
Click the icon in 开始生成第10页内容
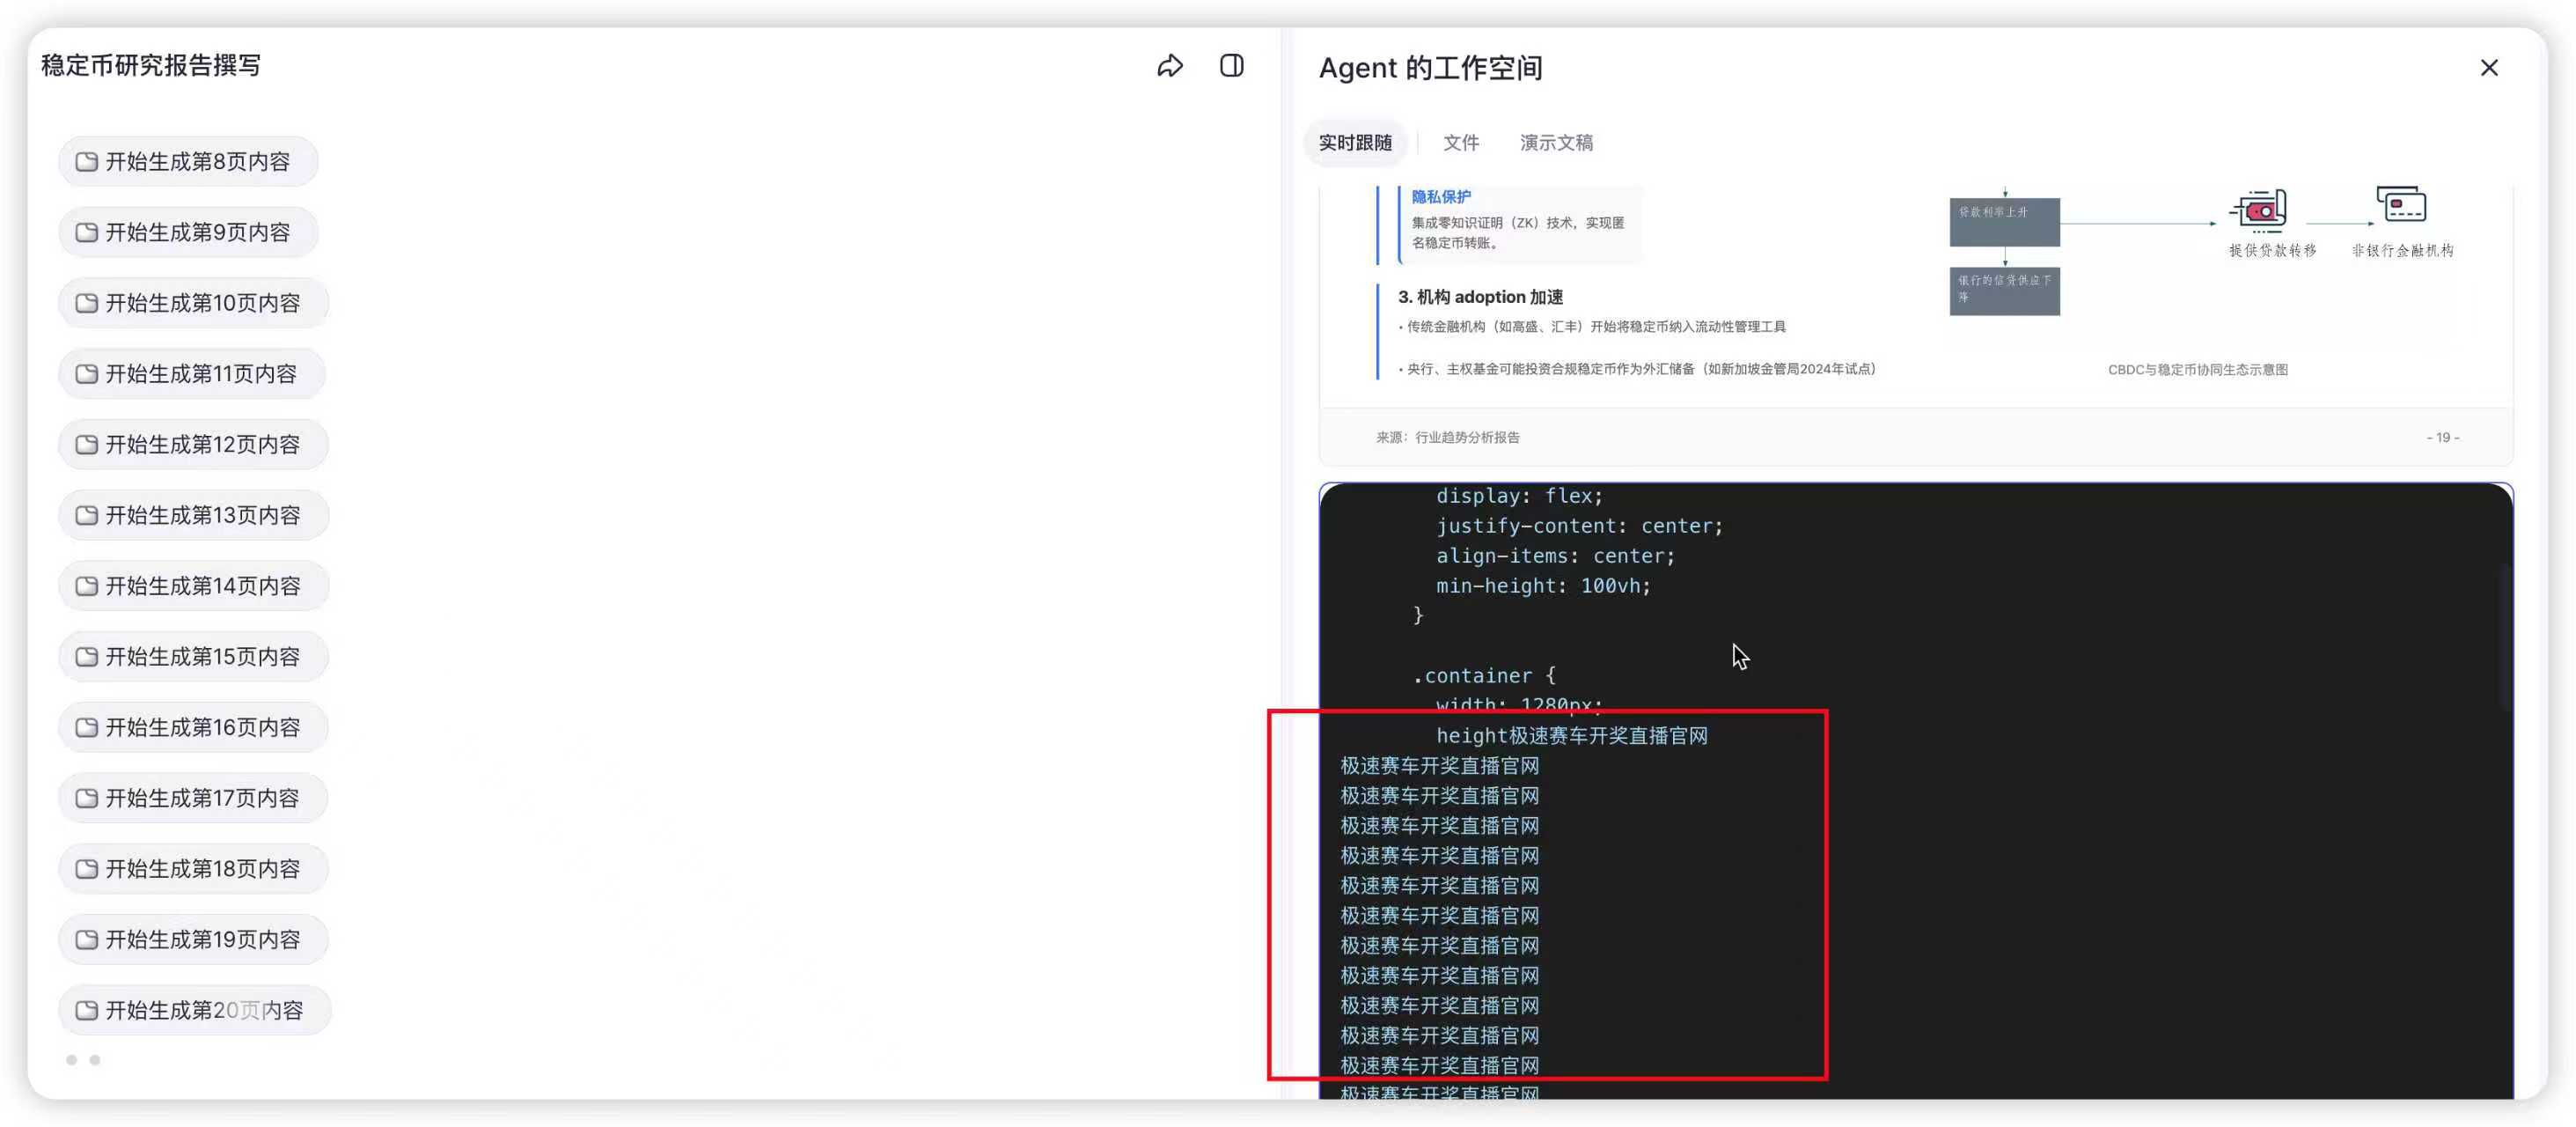point(87,303)
